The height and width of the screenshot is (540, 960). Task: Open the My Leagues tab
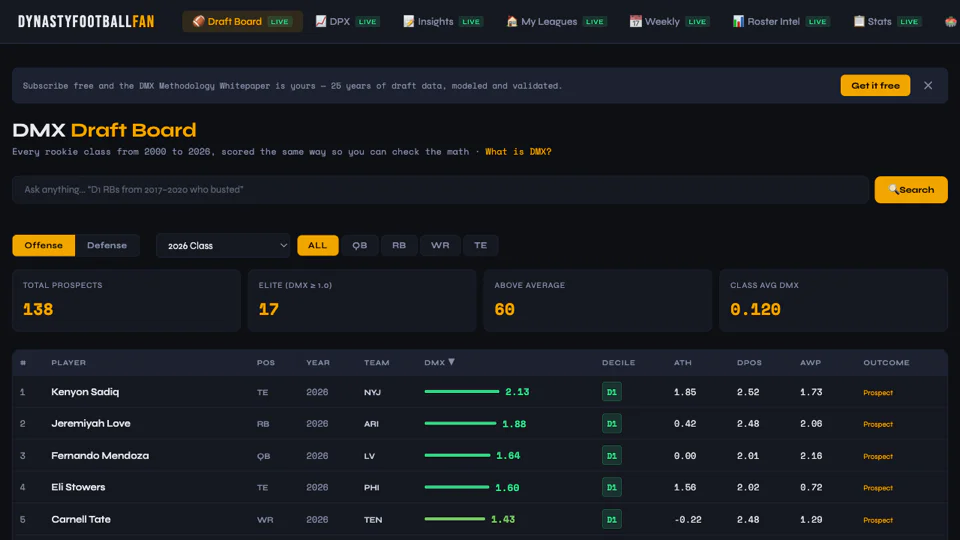coord(557,21)
